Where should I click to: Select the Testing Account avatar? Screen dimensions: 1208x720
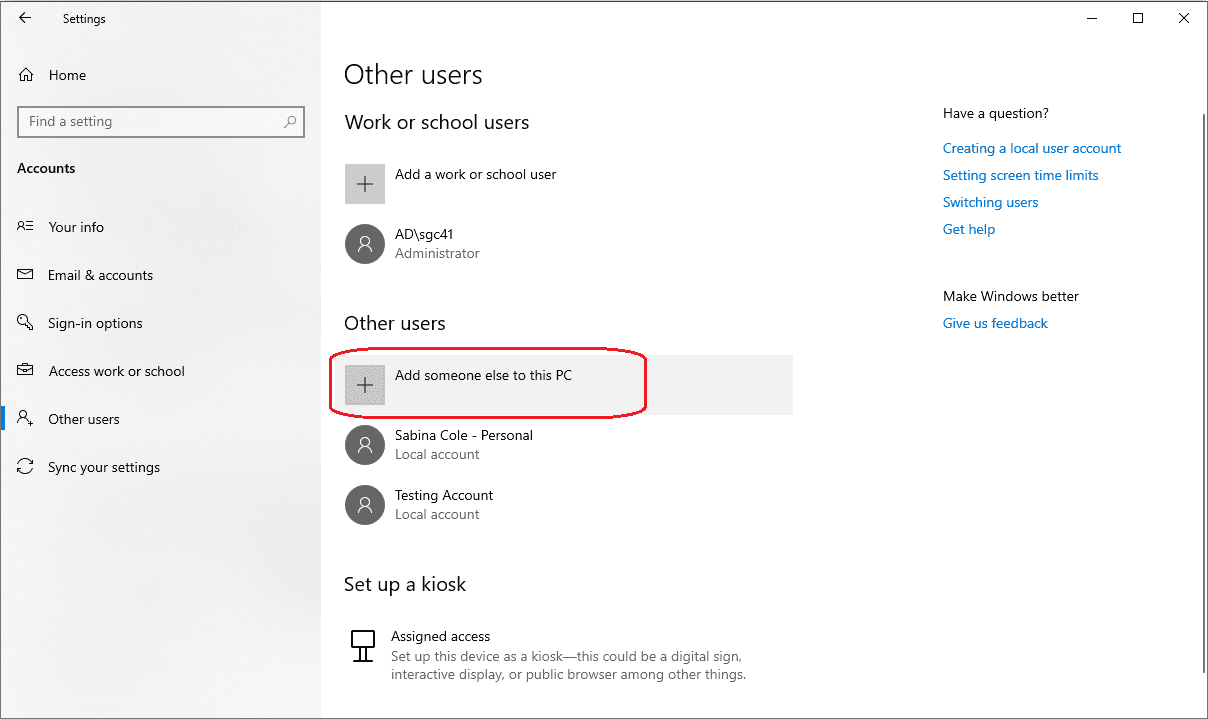[365, 505]
